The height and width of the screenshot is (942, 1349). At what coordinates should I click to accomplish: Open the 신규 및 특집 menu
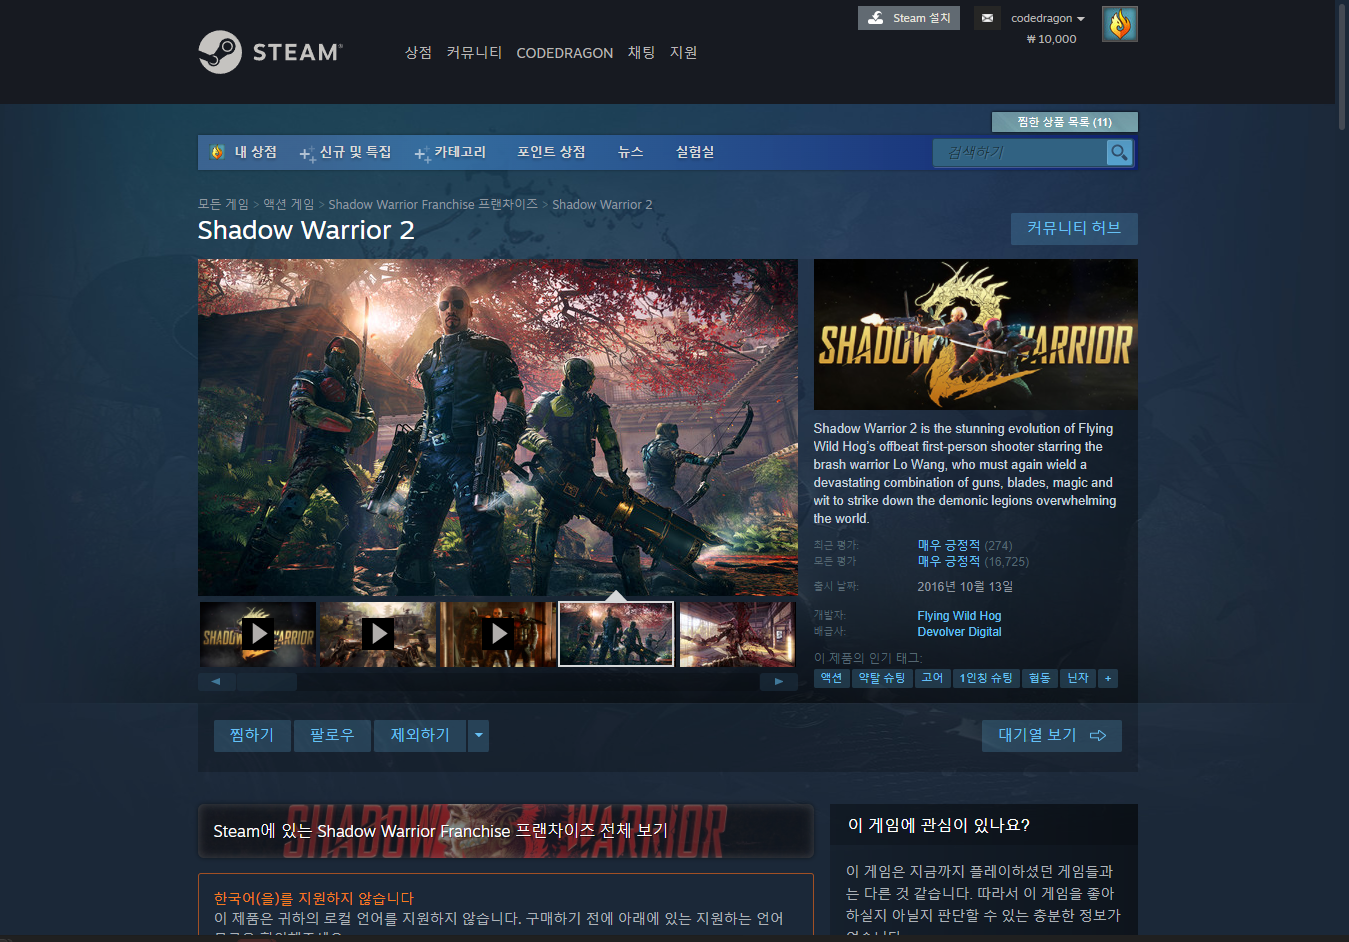pyautogui.click(x=346, y=152)
